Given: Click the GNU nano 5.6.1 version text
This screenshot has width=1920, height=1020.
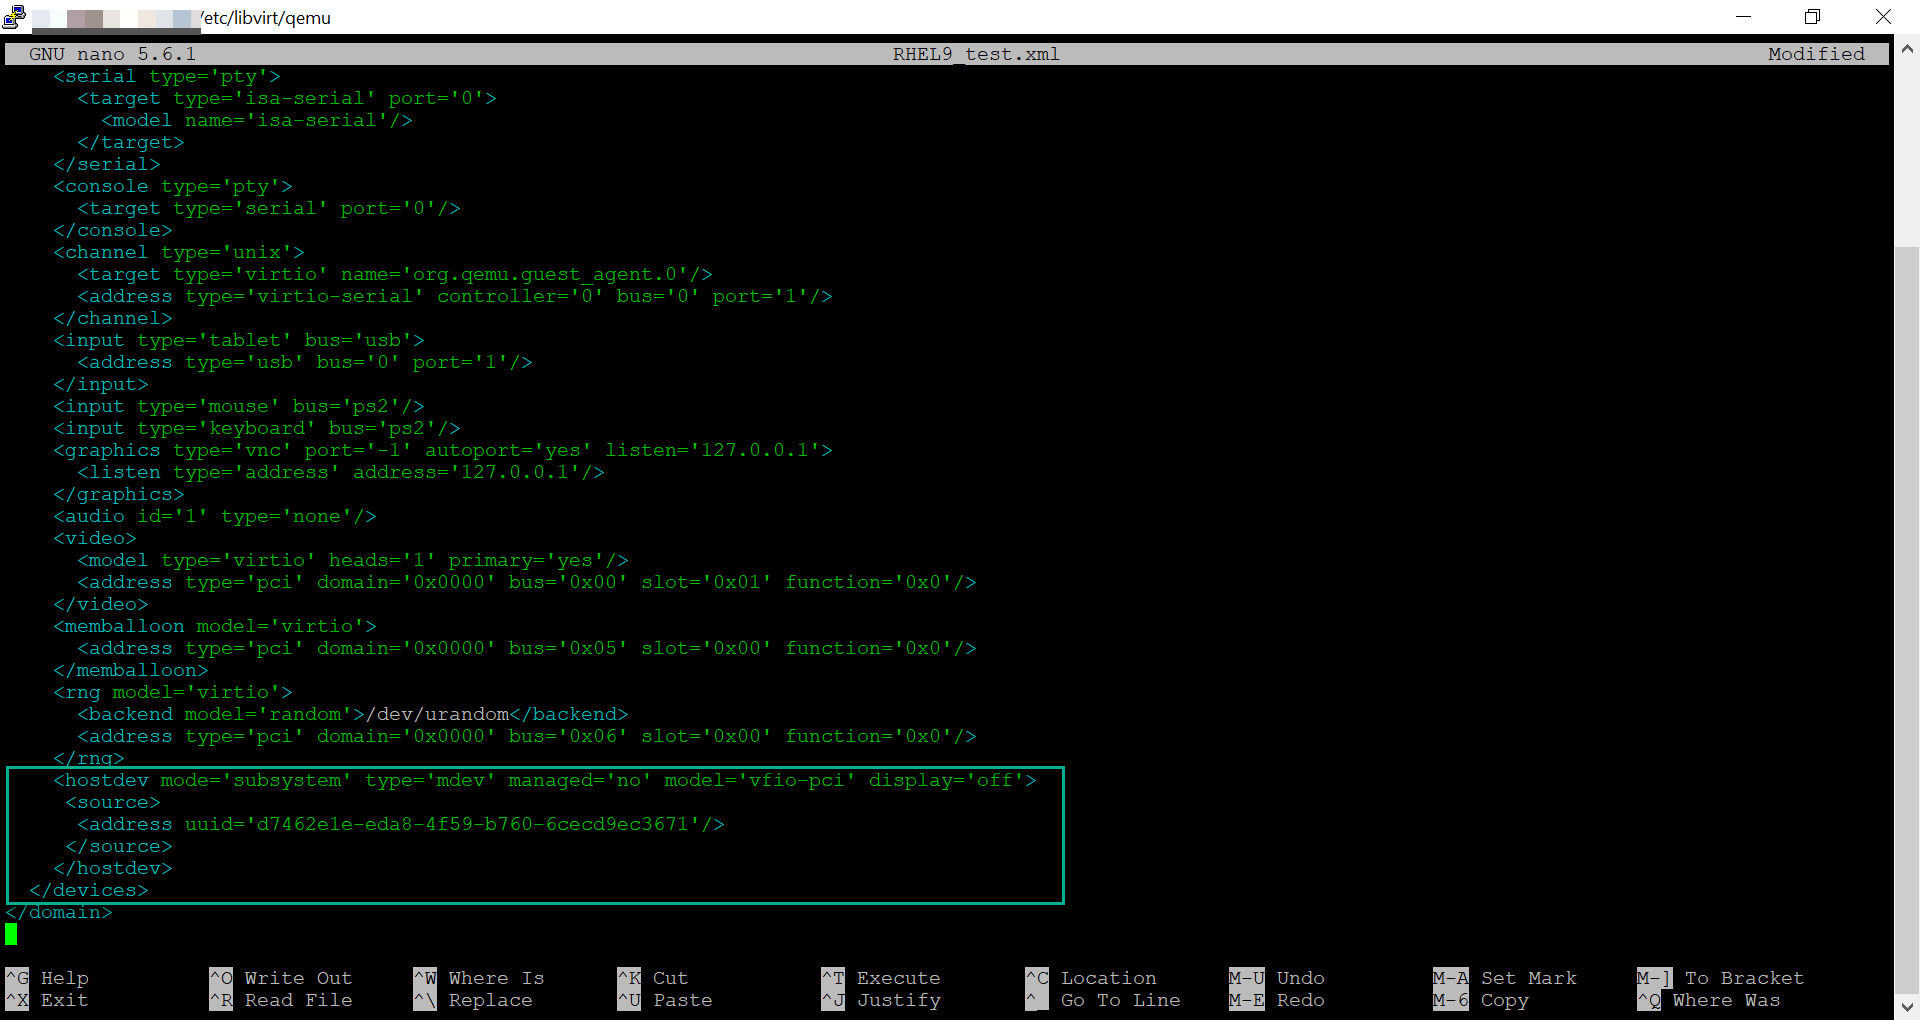Looking at the screenshot, I should point(112,54).
